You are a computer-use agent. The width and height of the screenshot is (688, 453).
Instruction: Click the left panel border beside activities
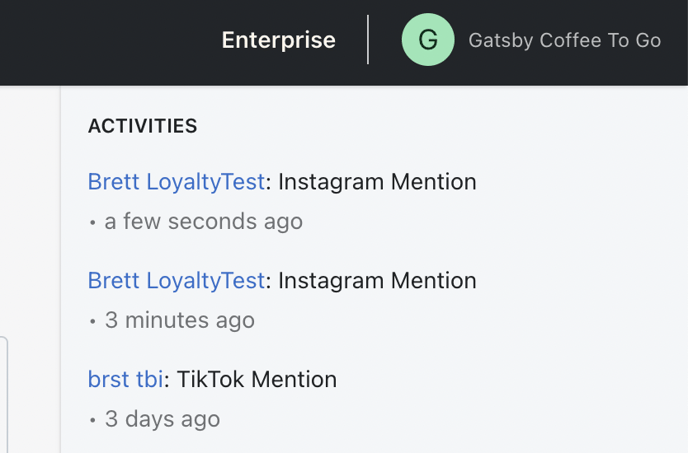click(60, 270)
